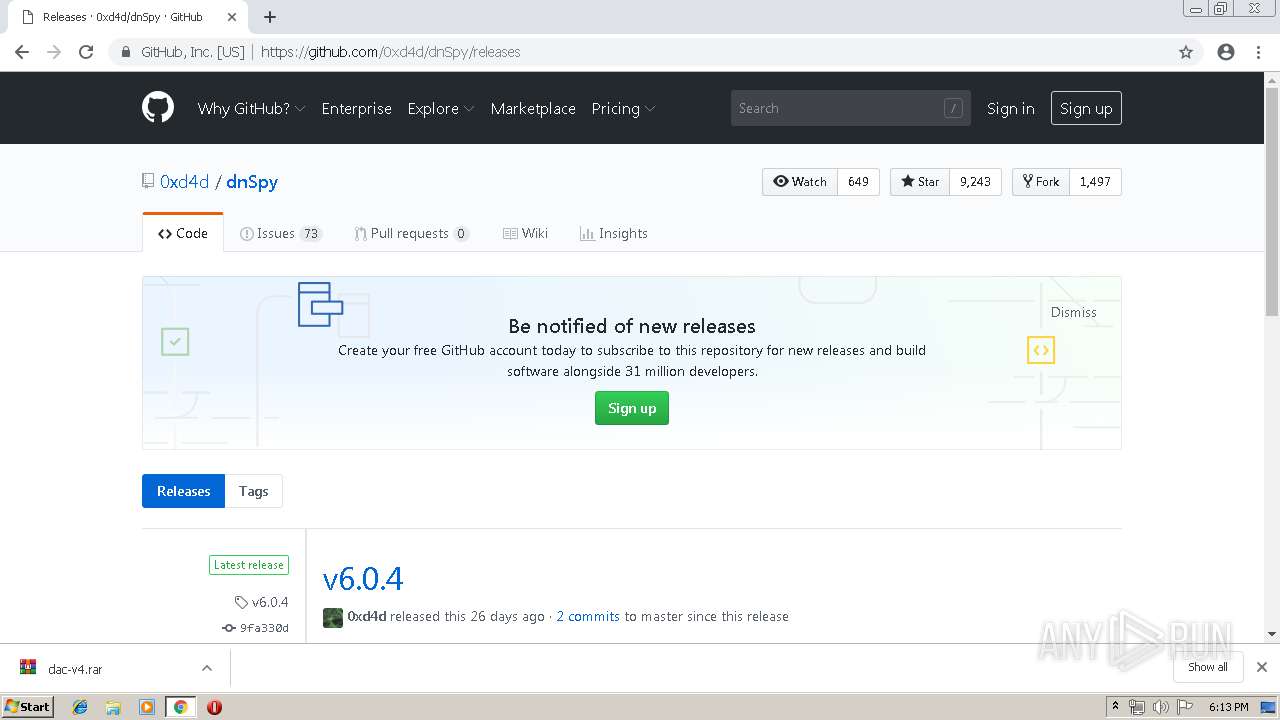
Task: Open dnSpy repository link
Action: [252, 181]
